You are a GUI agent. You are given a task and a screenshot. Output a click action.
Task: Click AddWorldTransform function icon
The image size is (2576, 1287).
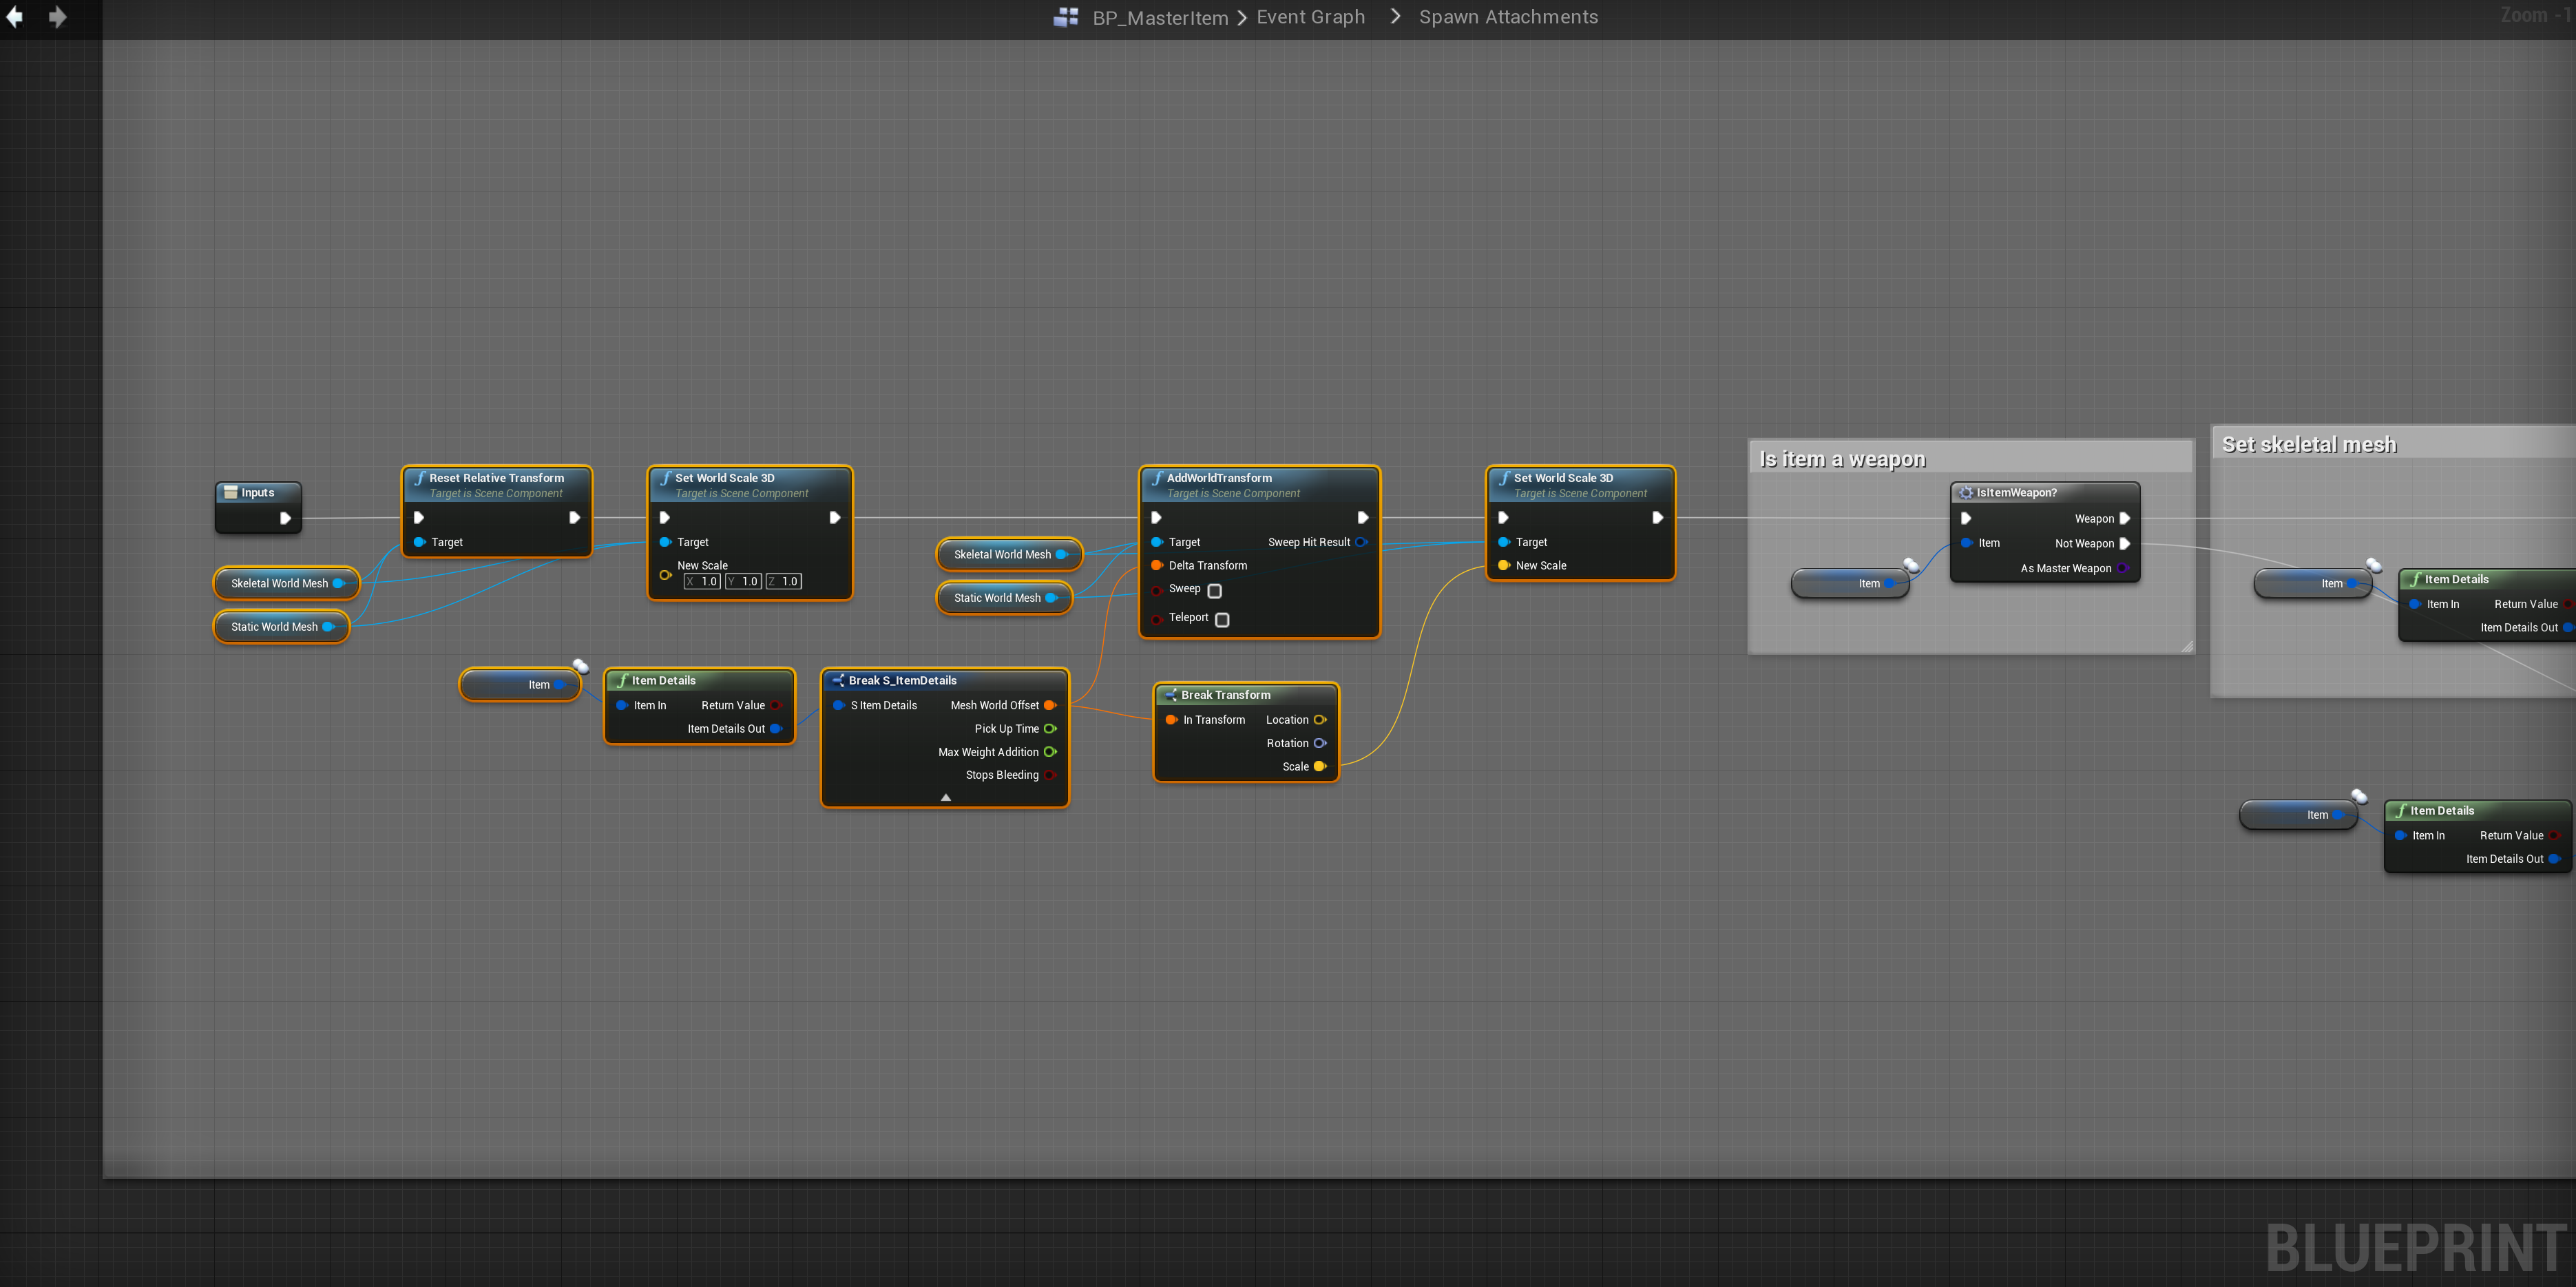[1157, 478]
